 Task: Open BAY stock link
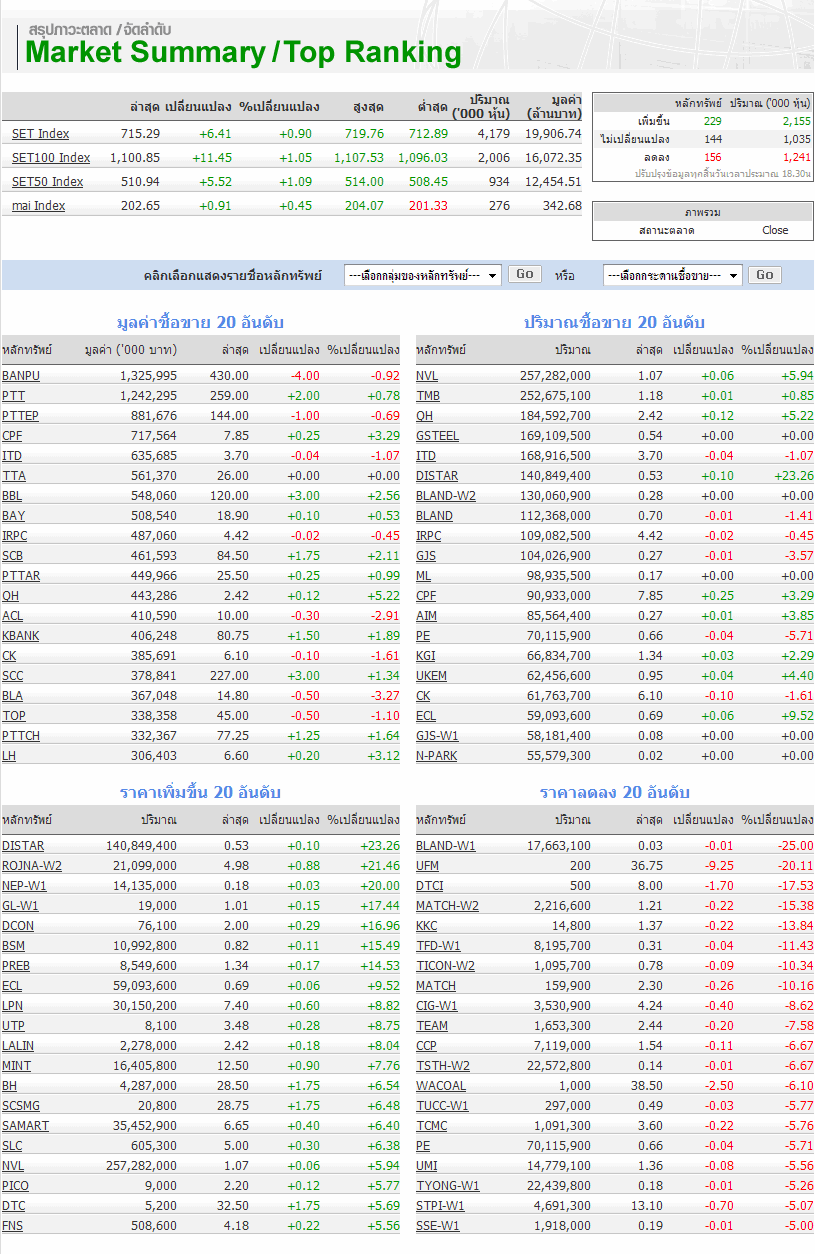pyautogui.click(x=13, y=516)
